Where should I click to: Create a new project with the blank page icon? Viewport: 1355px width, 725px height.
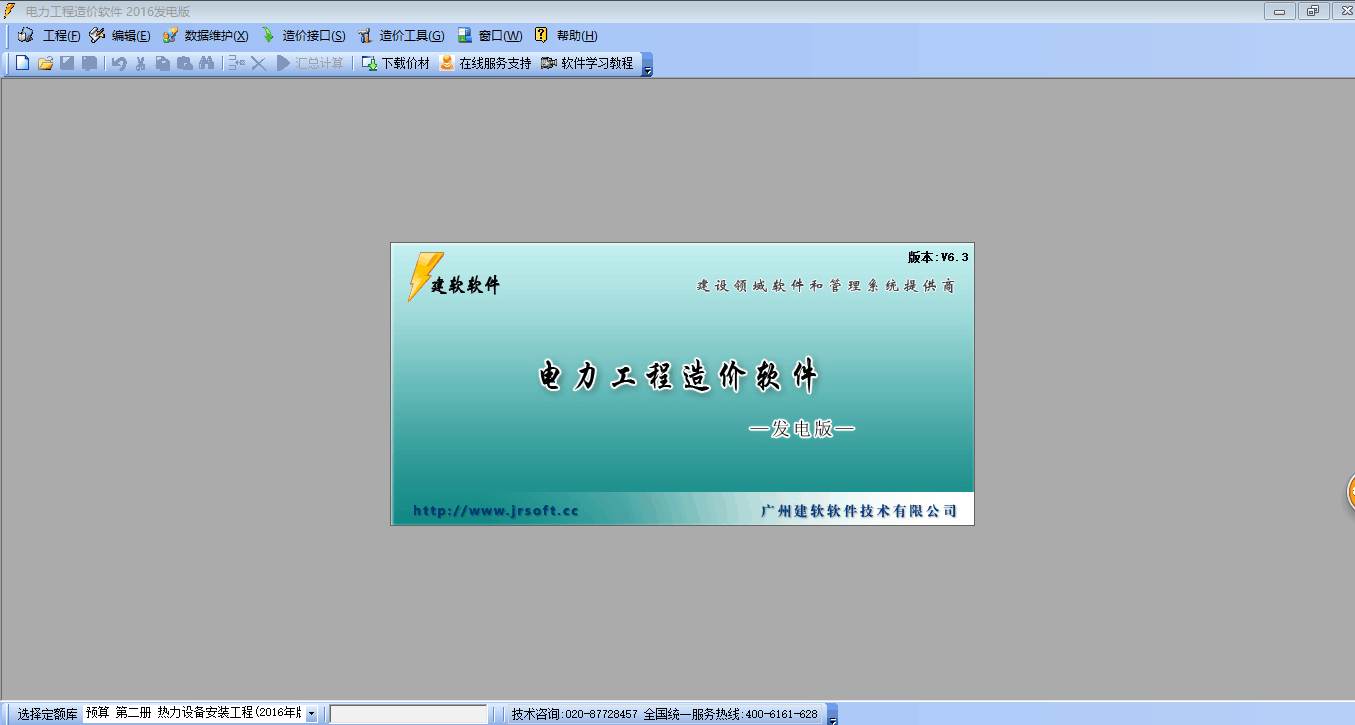tap(22, 63)
